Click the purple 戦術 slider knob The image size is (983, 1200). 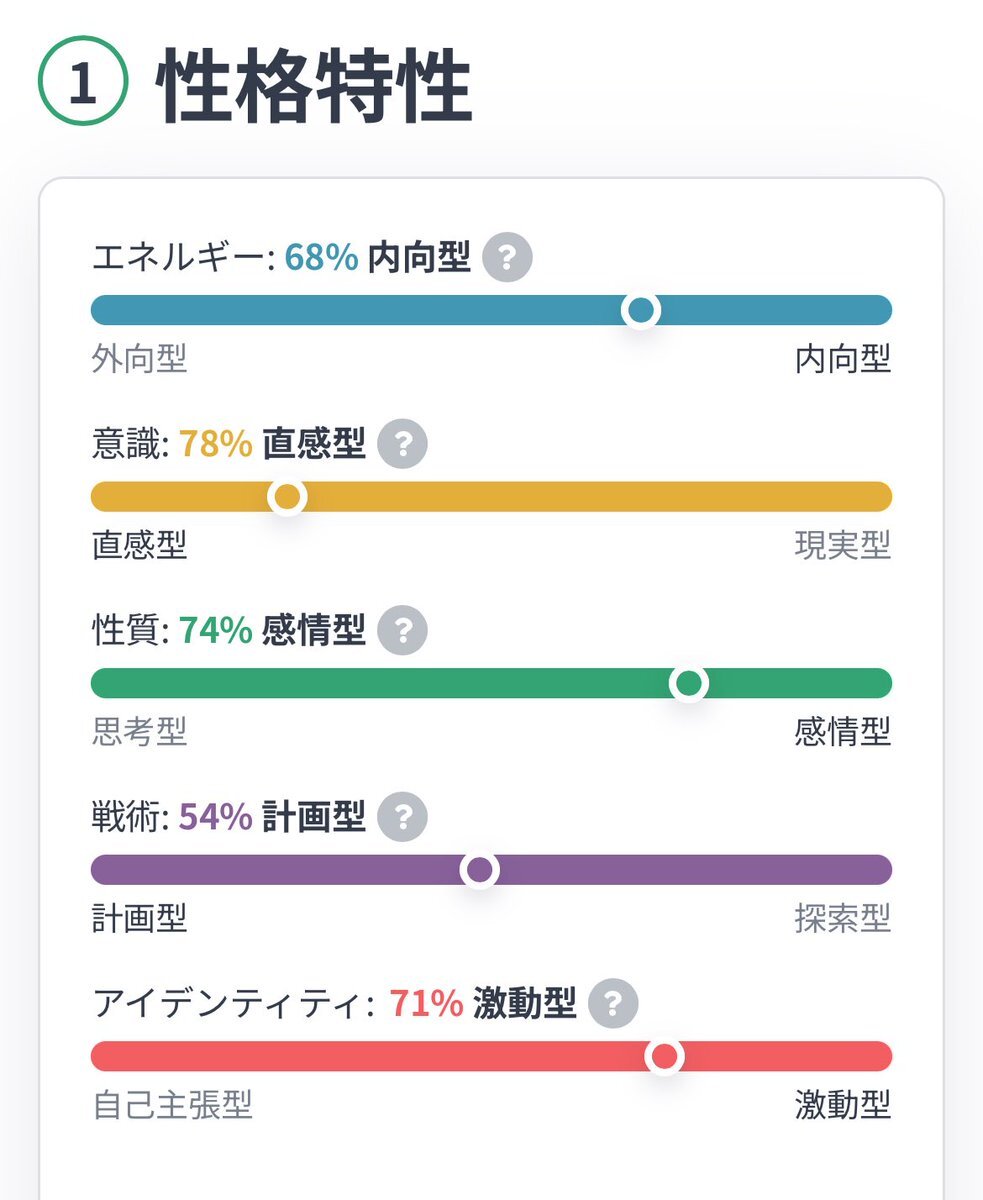click(480, 870)
